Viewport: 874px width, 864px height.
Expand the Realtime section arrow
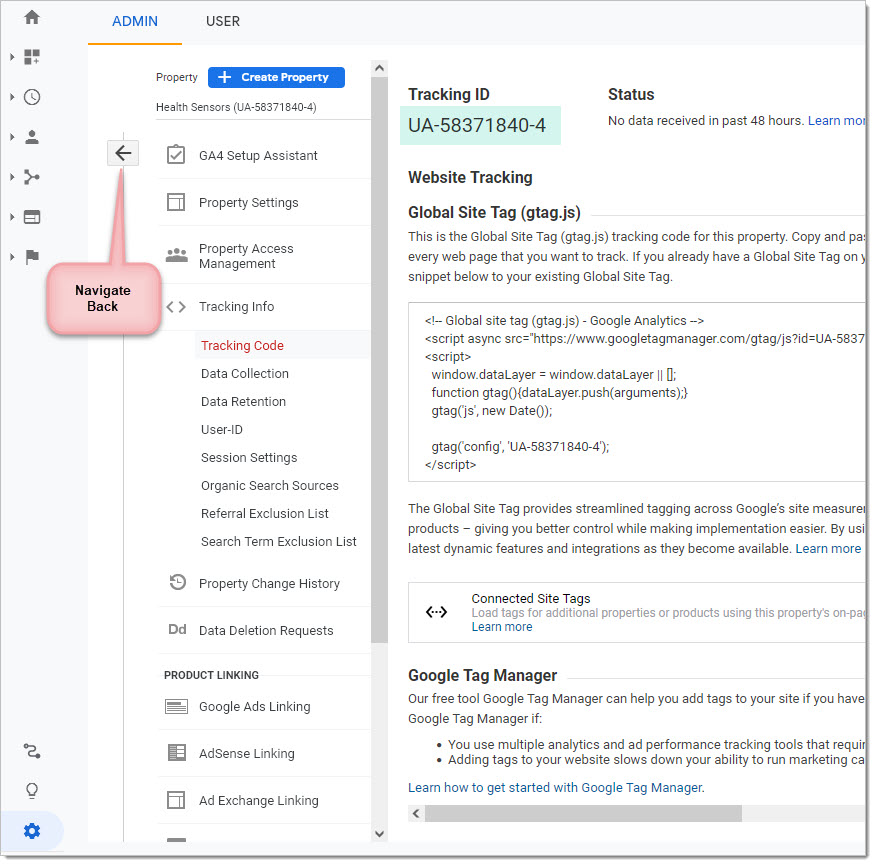click(12, 97)
